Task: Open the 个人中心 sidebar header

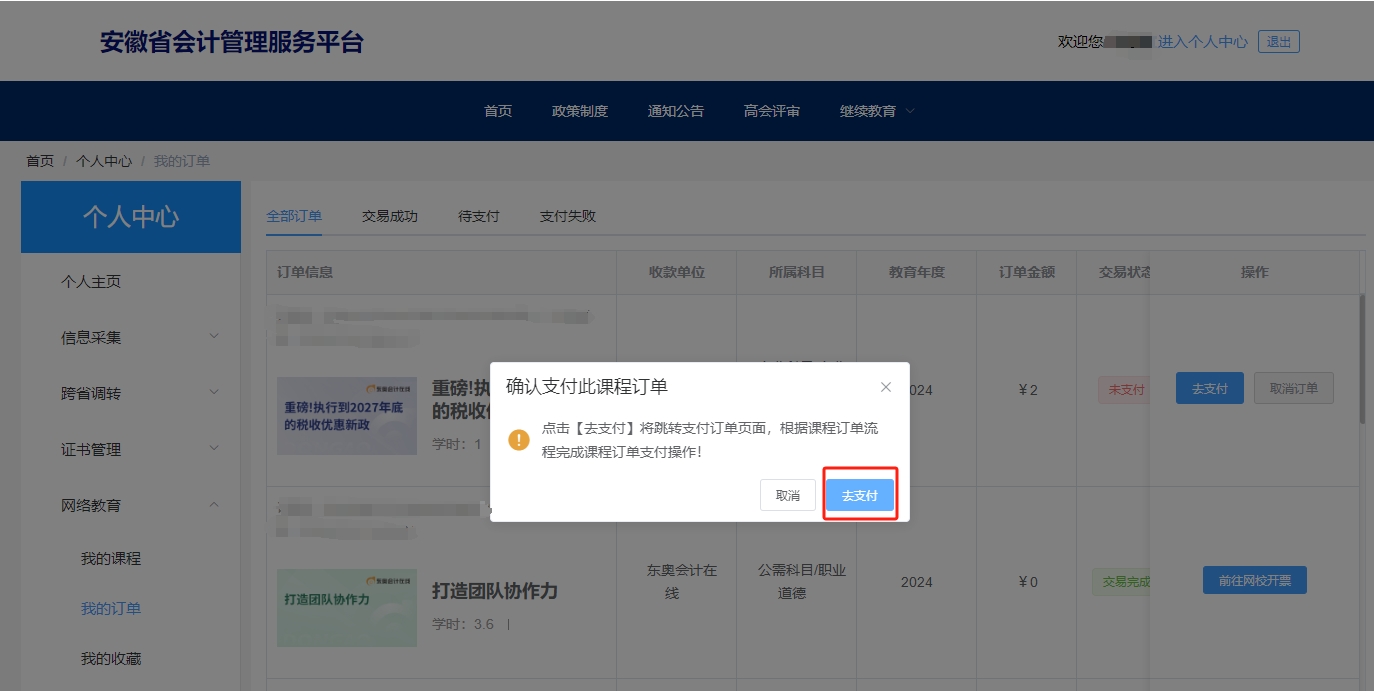Action: (130, 217)
